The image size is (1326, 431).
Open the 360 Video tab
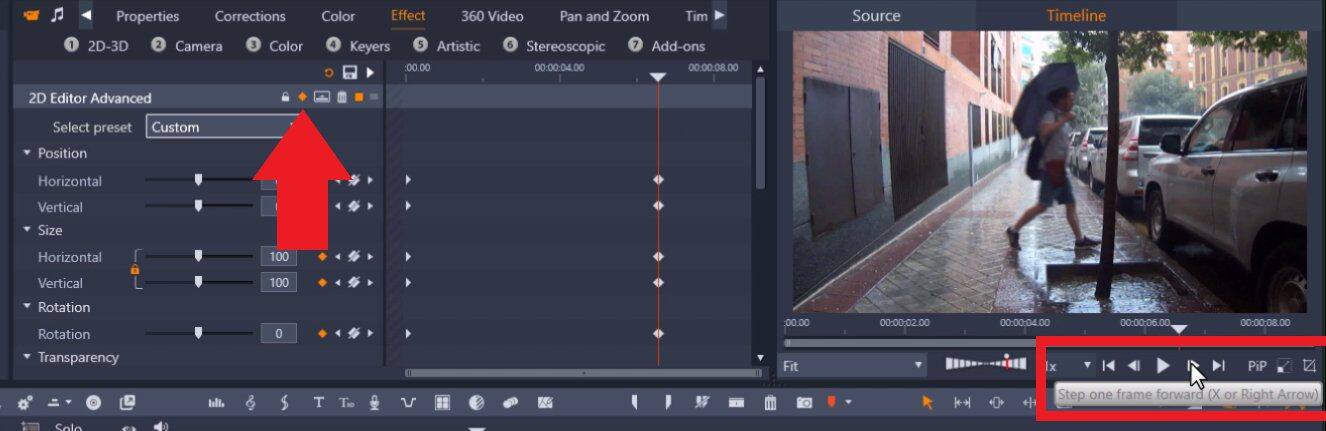(492, 16)
